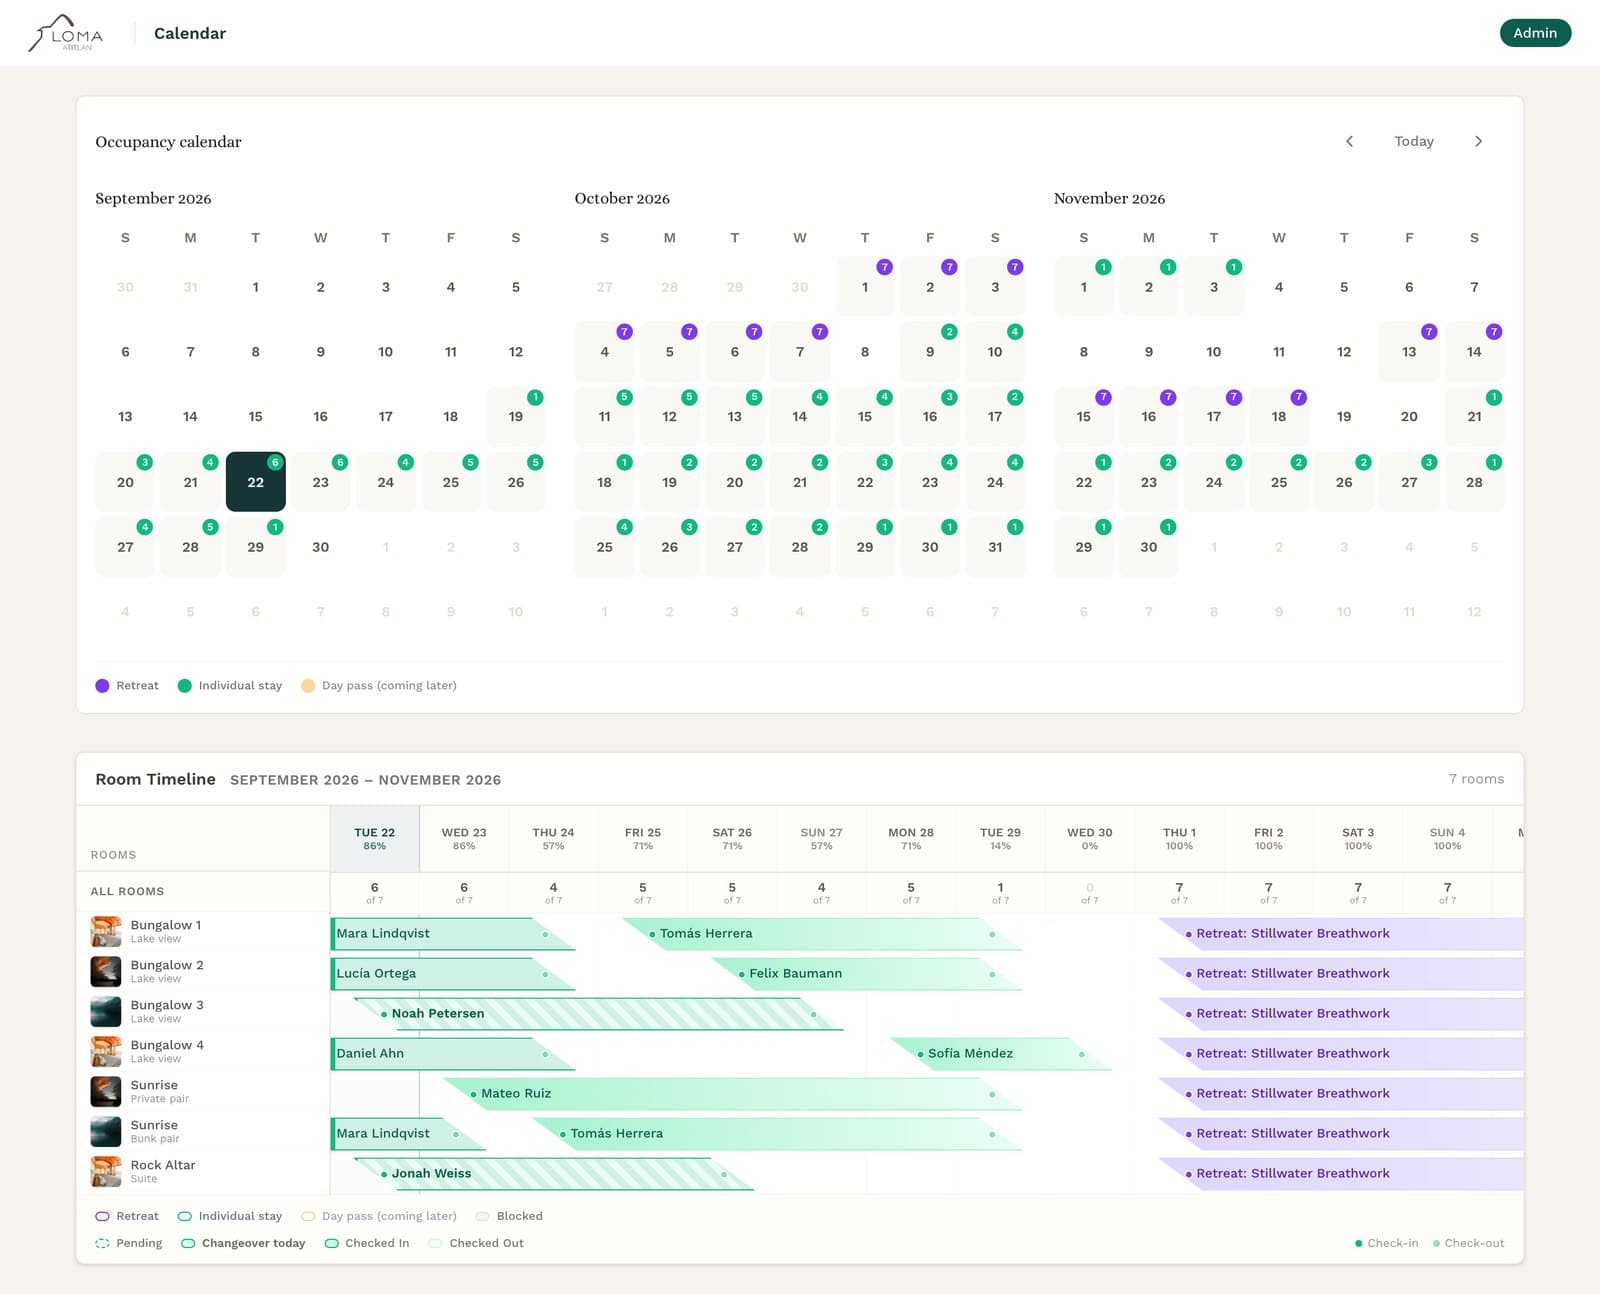Click the Today button
Image resolution: width=1600 pixels, height=1294 pixels.
(x=1414, y=141)
